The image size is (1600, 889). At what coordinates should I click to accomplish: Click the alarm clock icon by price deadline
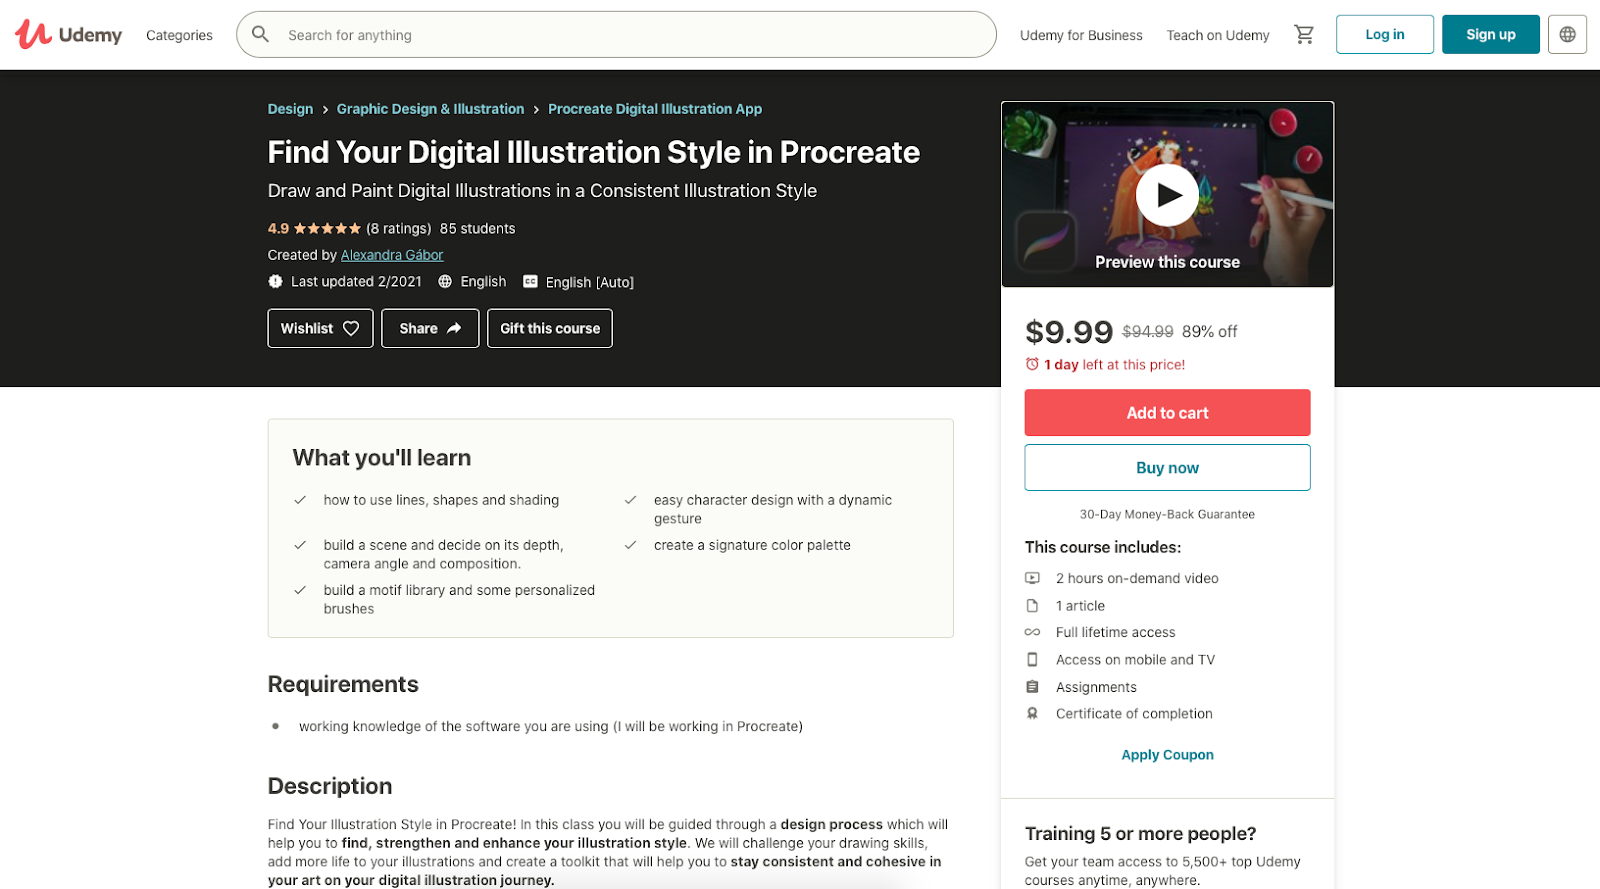click(x=1032, y=365)
